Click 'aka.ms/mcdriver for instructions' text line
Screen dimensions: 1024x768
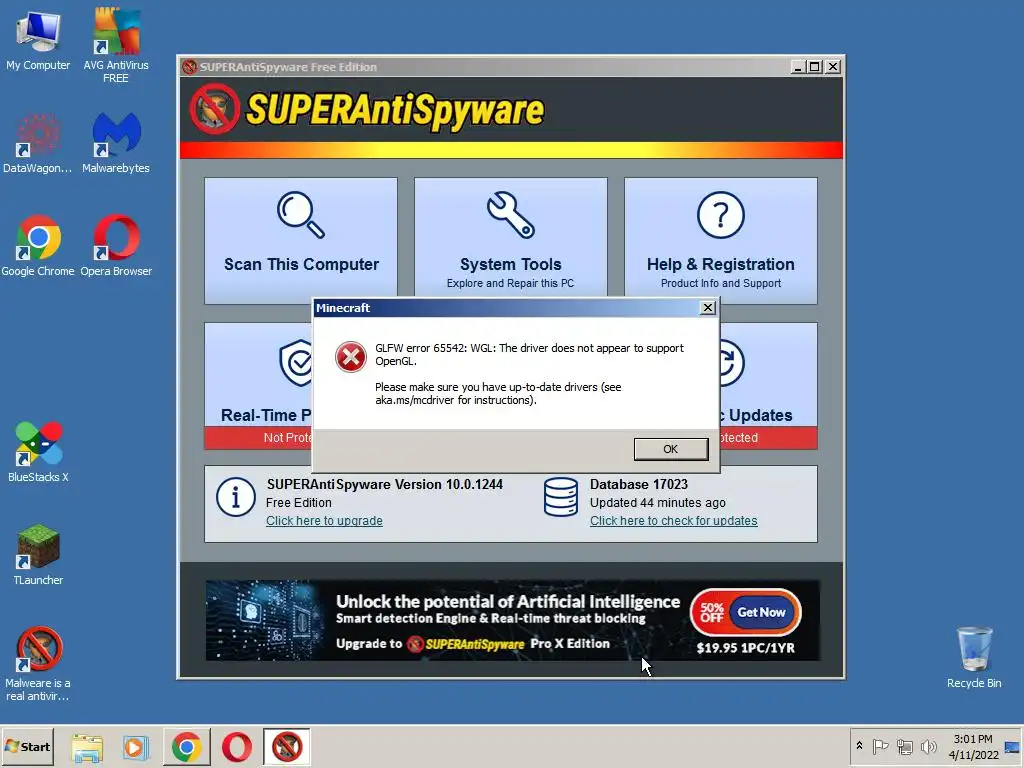pyautogui.click(x=456, y=400)
